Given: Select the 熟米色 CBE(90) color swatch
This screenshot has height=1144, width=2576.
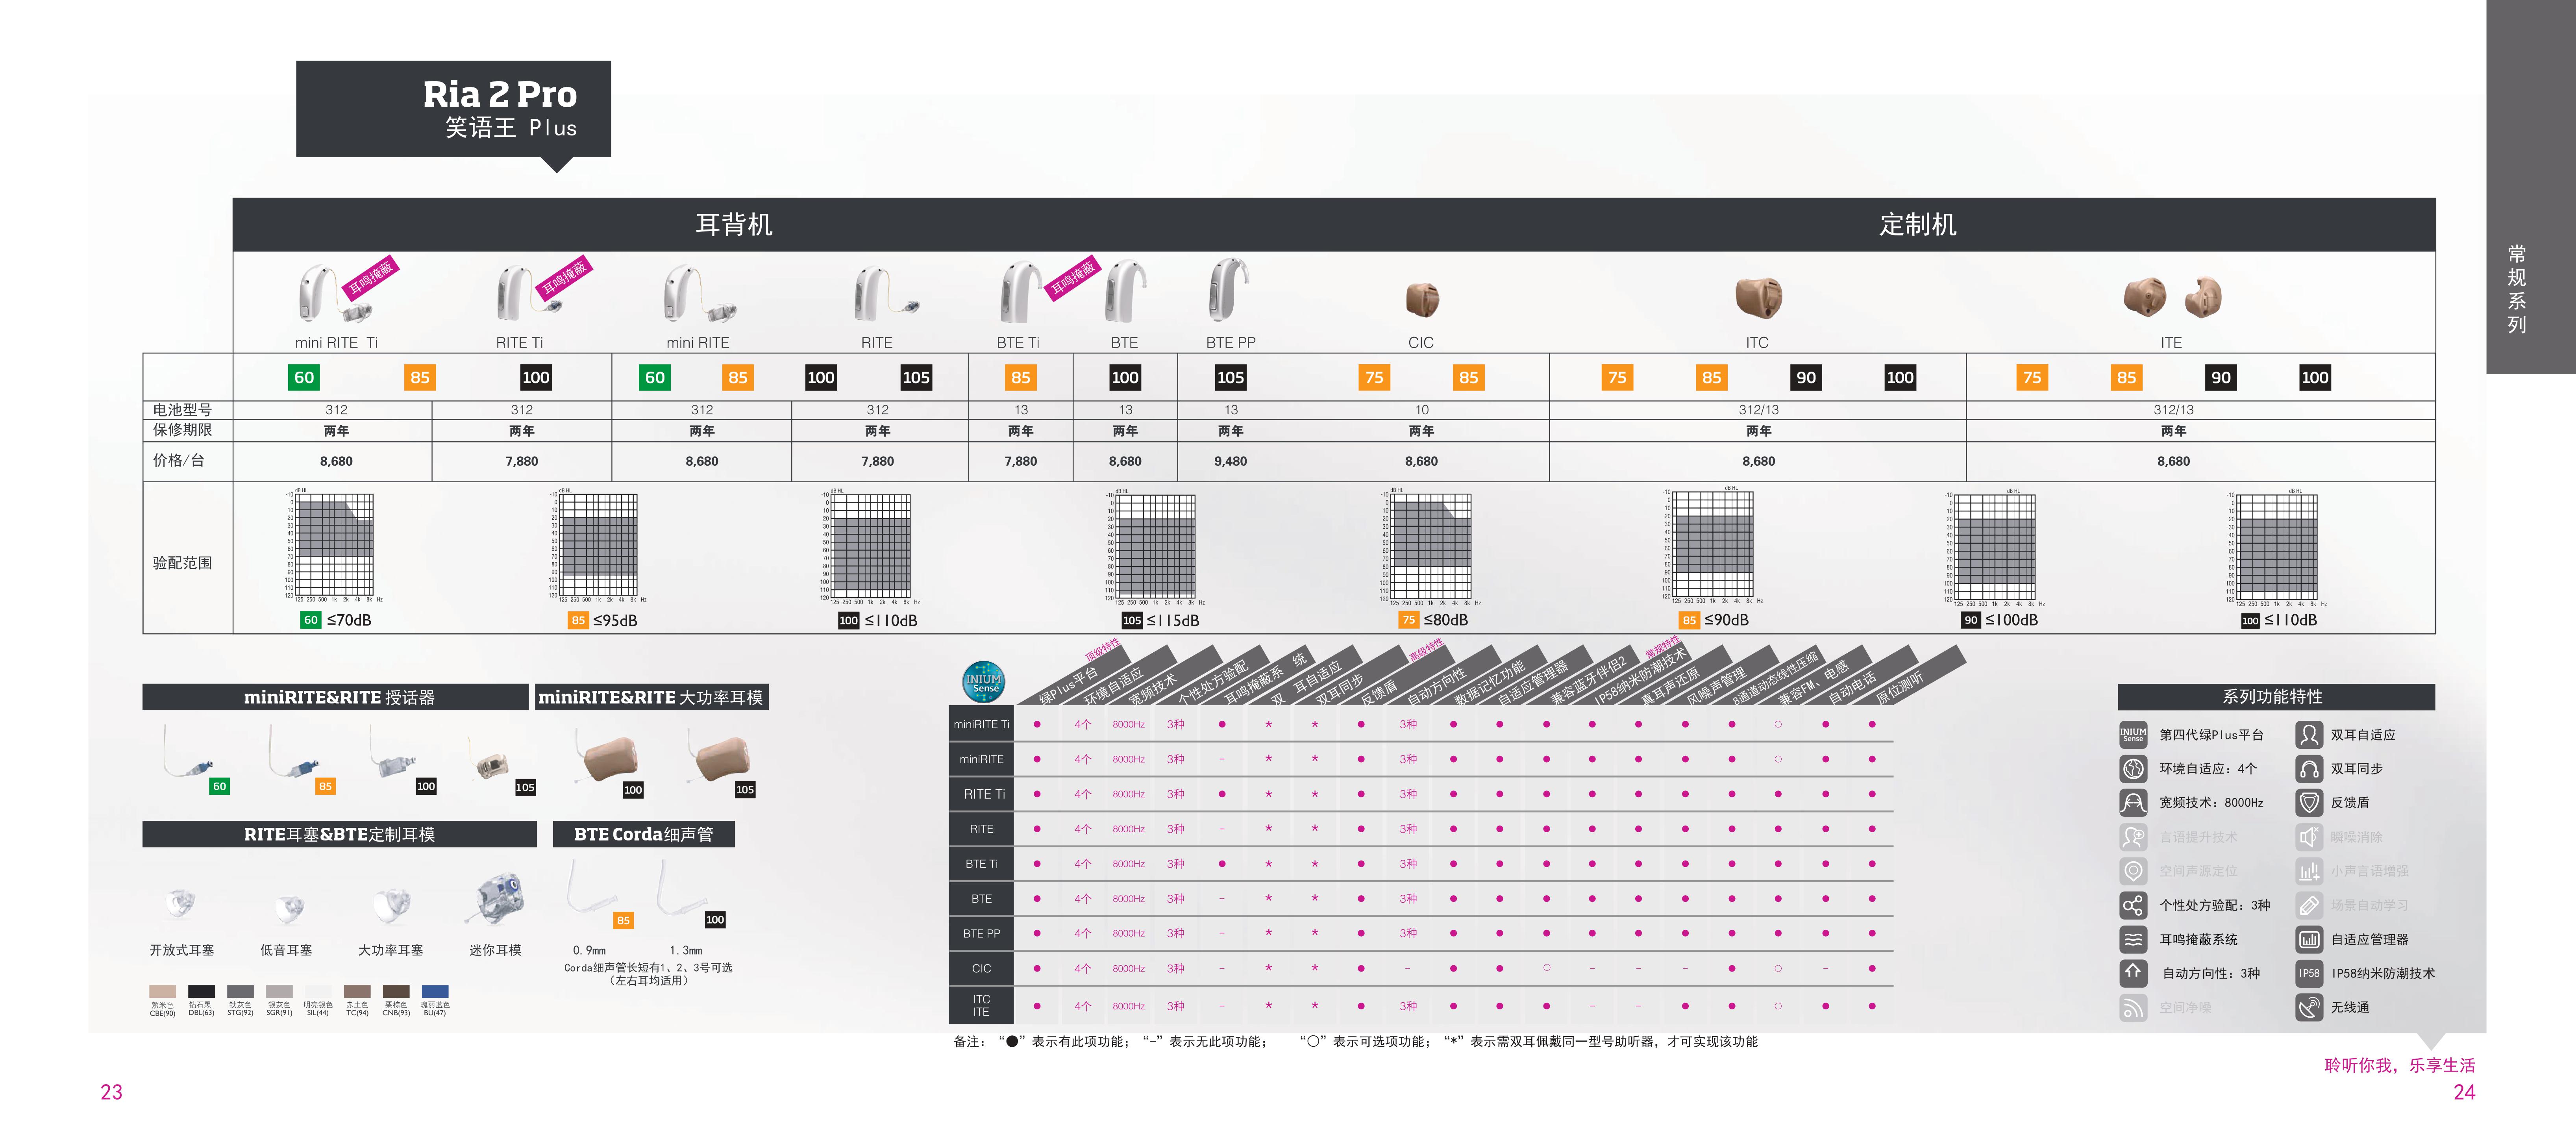Looking at the screenshot, I should click(x=162, y=992).
